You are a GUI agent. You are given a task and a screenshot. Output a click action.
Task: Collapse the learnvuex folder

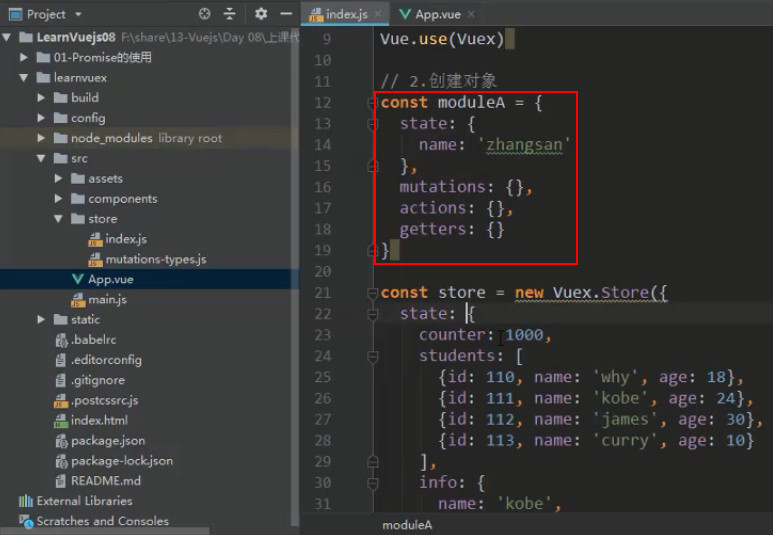[x=23, y=77]
